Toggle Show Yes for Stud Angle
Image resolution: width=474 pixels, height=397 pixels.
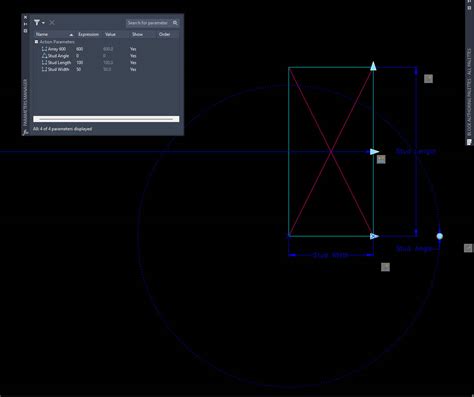(133, 56)
